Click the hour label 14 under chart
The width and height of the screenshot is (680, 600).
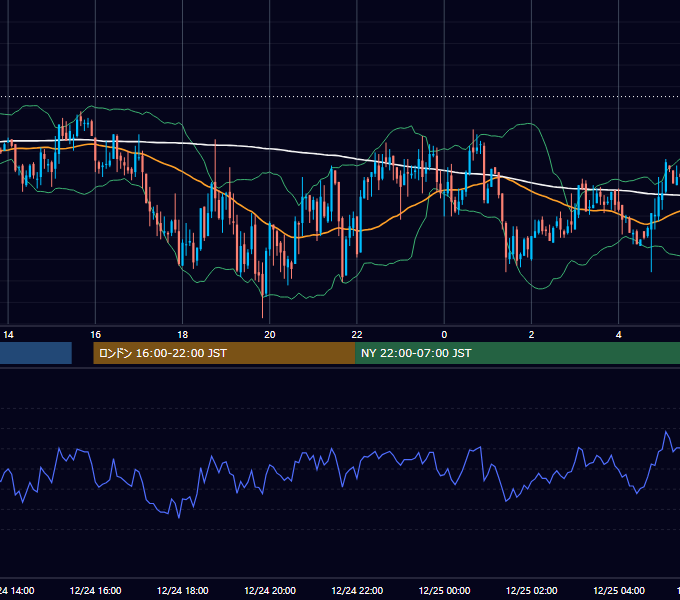[8, 335]
